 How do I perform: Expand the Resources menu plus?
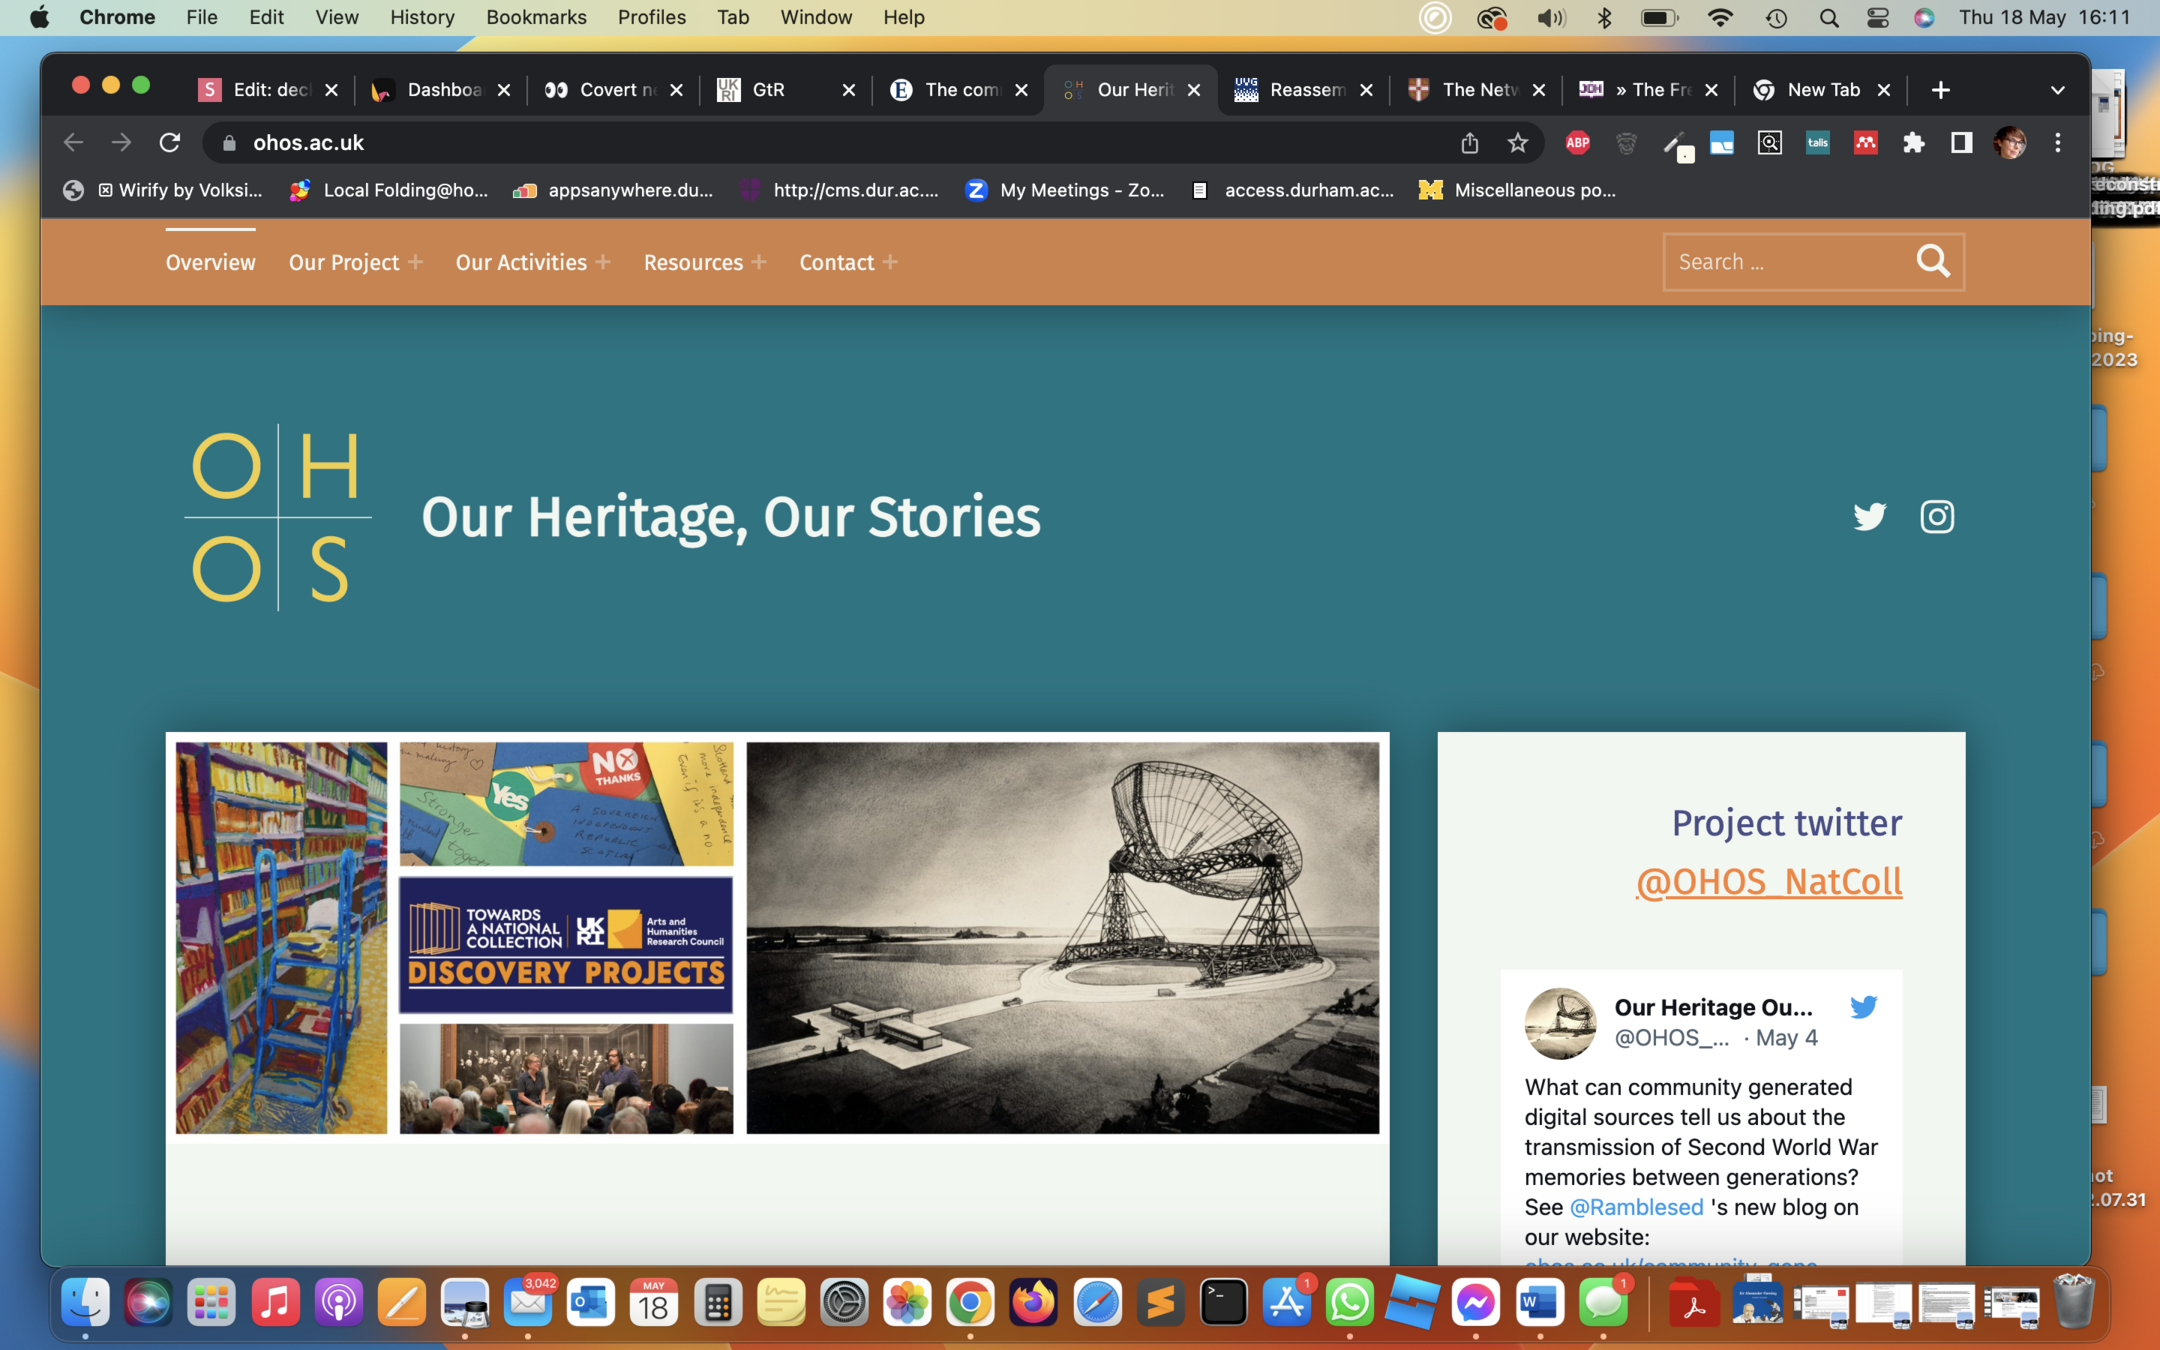(x=759, y=262)
